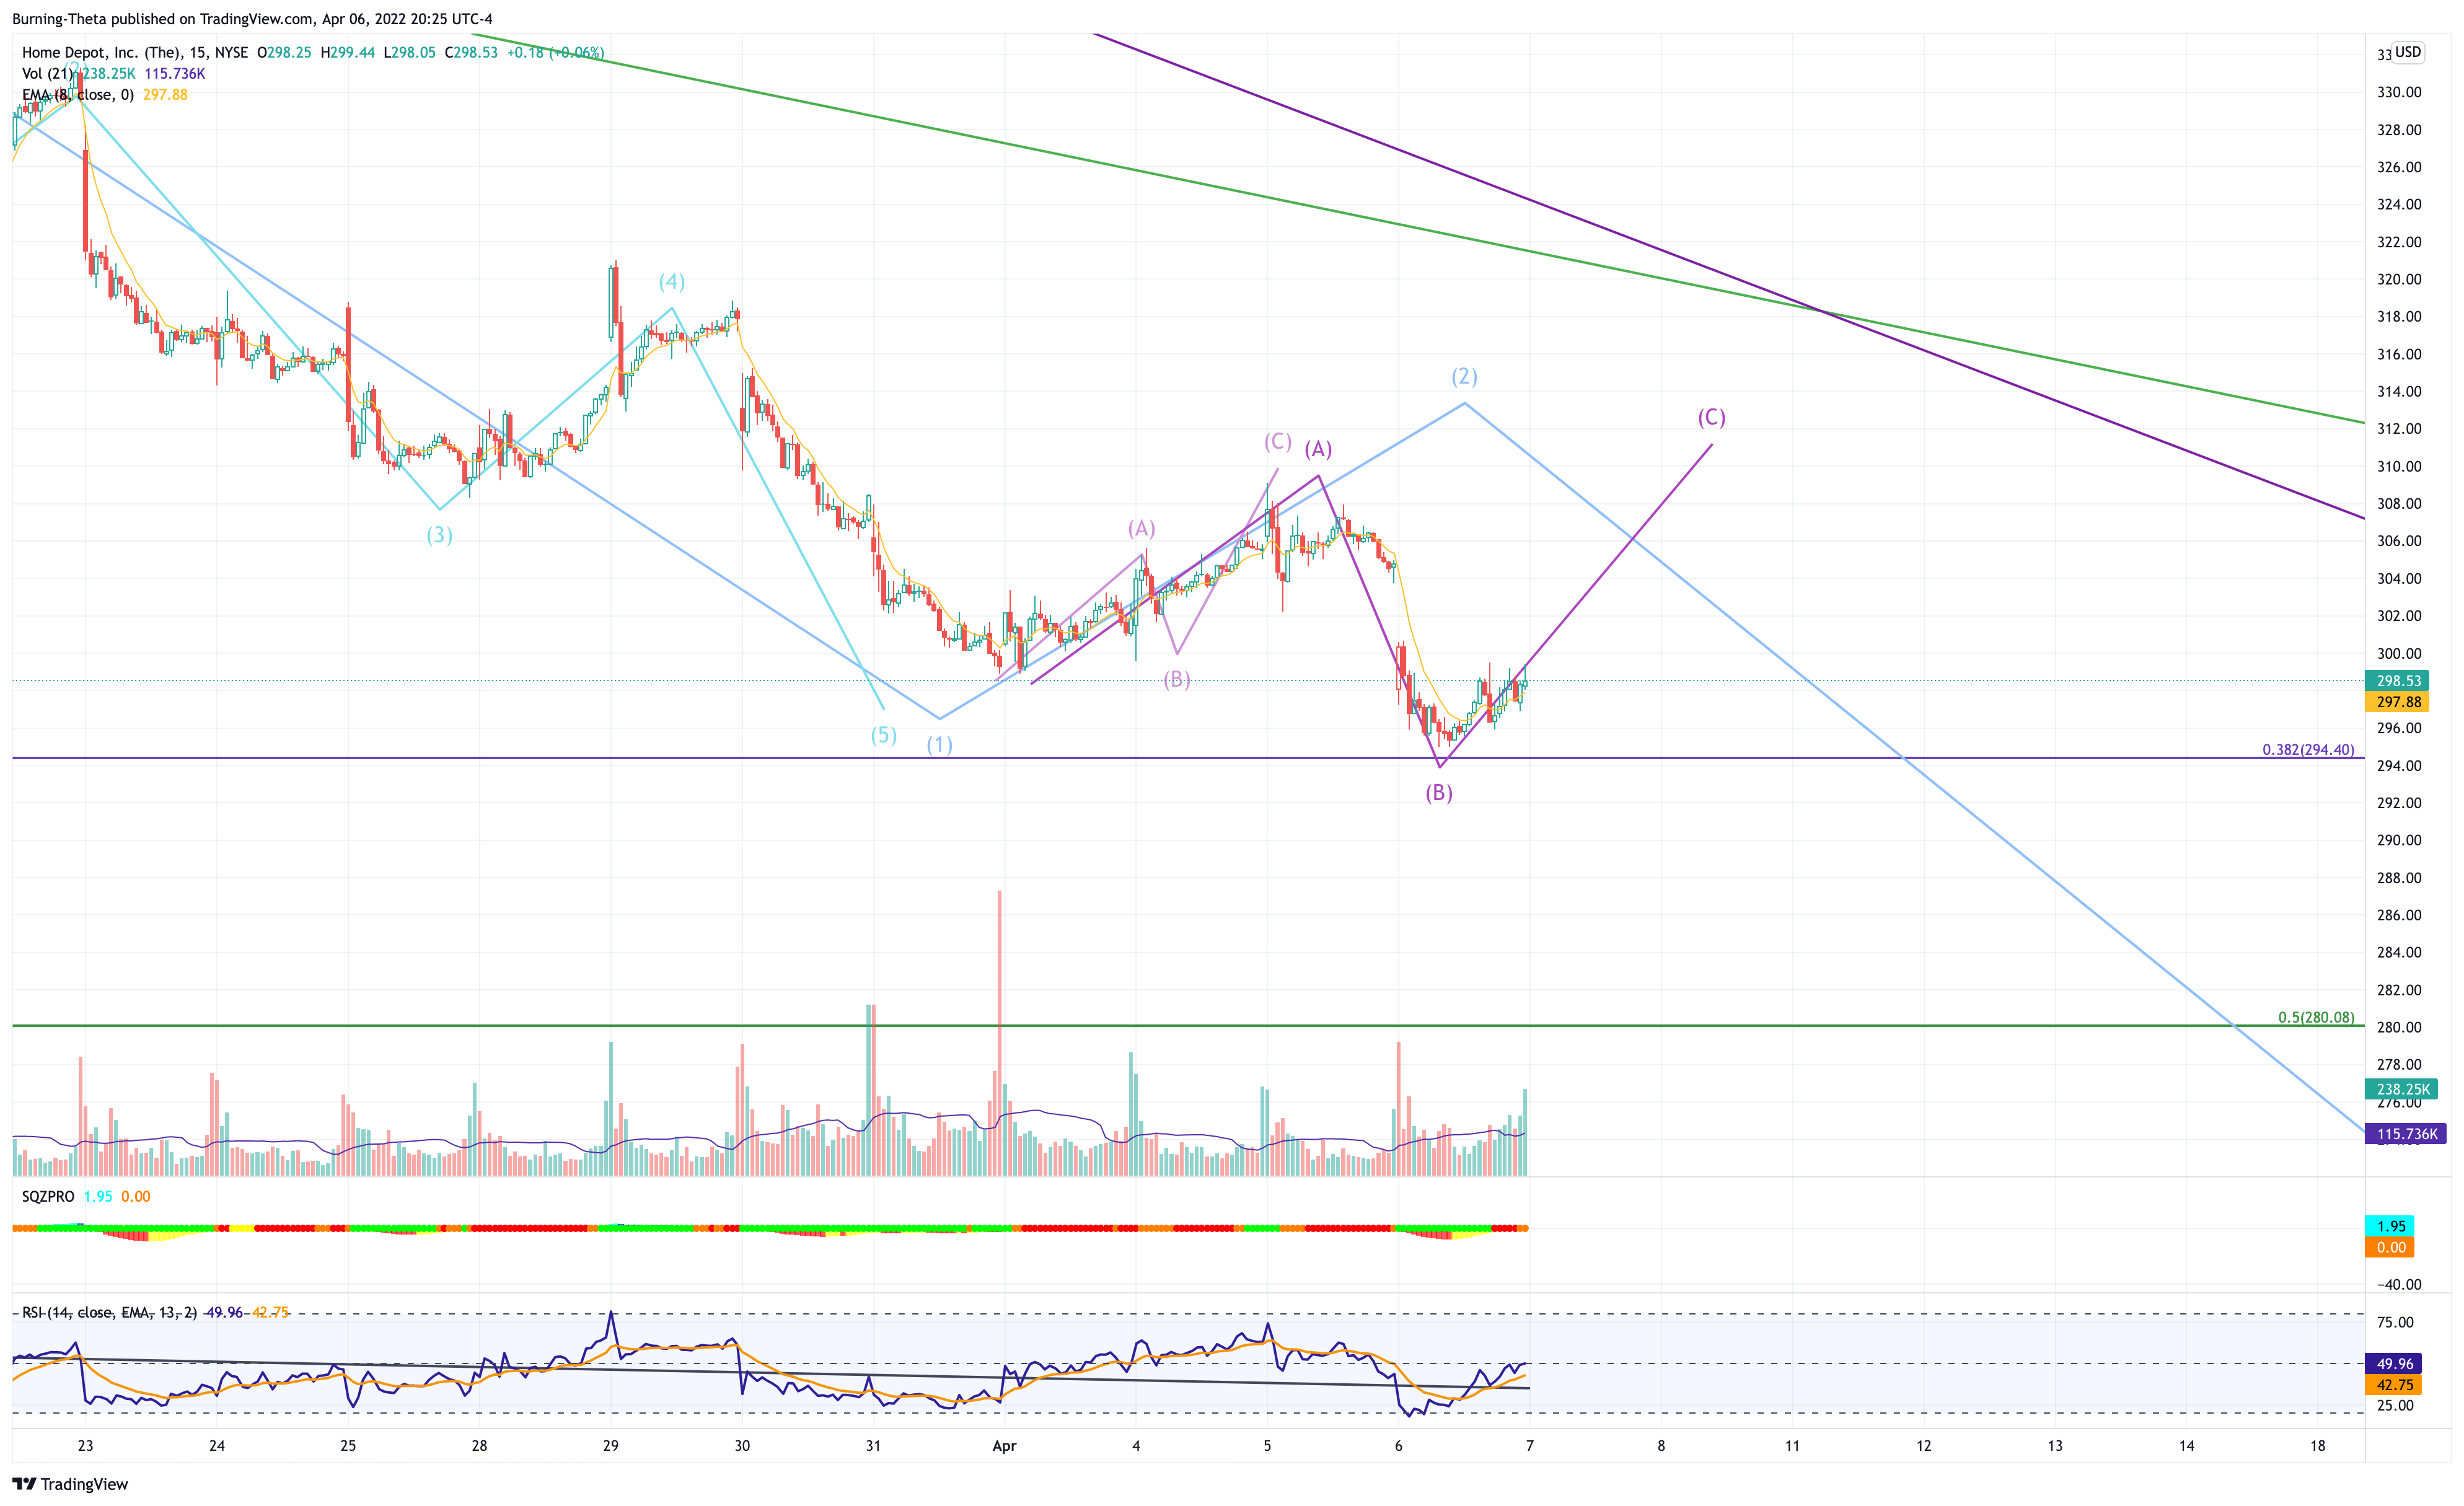Click the green 298.53 price tag on the axis
This screenshot has height=1506, width=2464.
tap(2397, 681)
